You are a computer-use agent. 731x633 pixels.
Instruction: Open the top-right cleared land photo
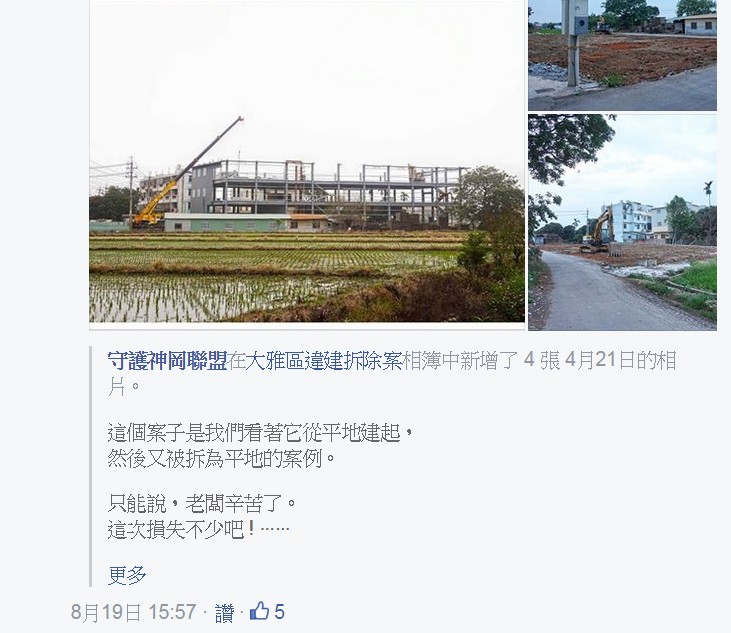point(622,55)
